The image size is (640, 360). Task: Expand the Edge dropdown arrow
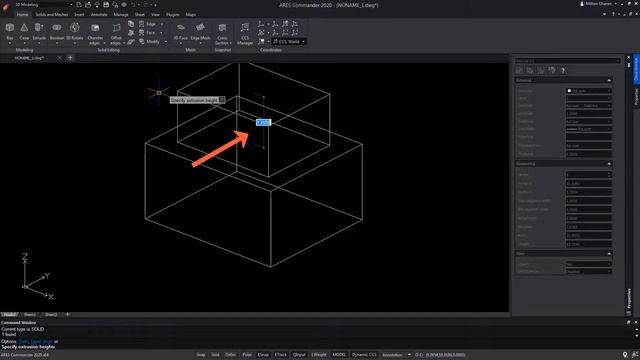coord(162,24)
